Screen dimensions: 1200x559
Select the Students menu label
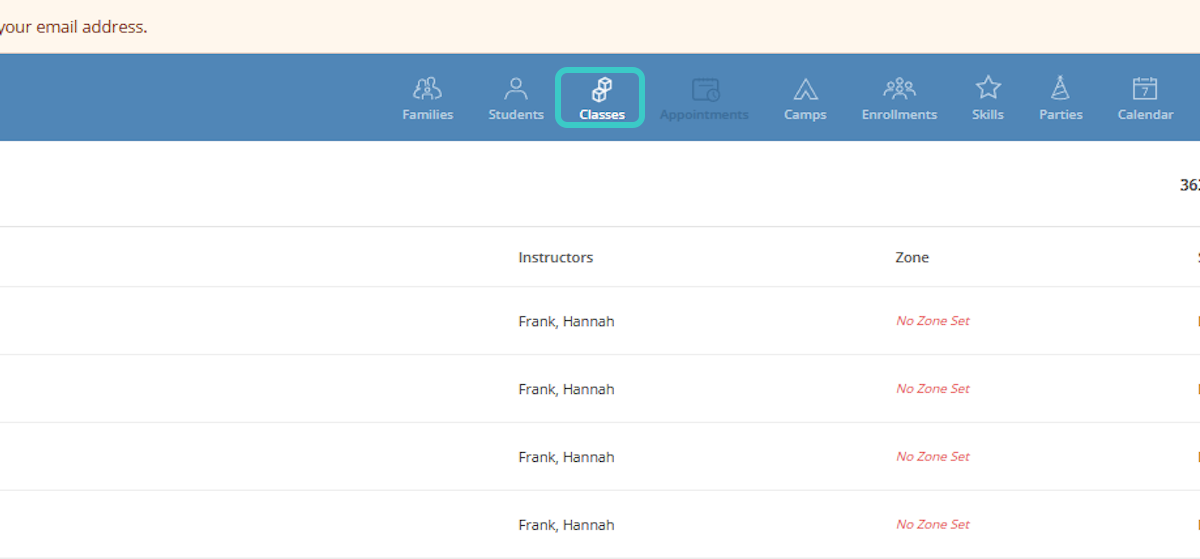(x=516, y=115)
